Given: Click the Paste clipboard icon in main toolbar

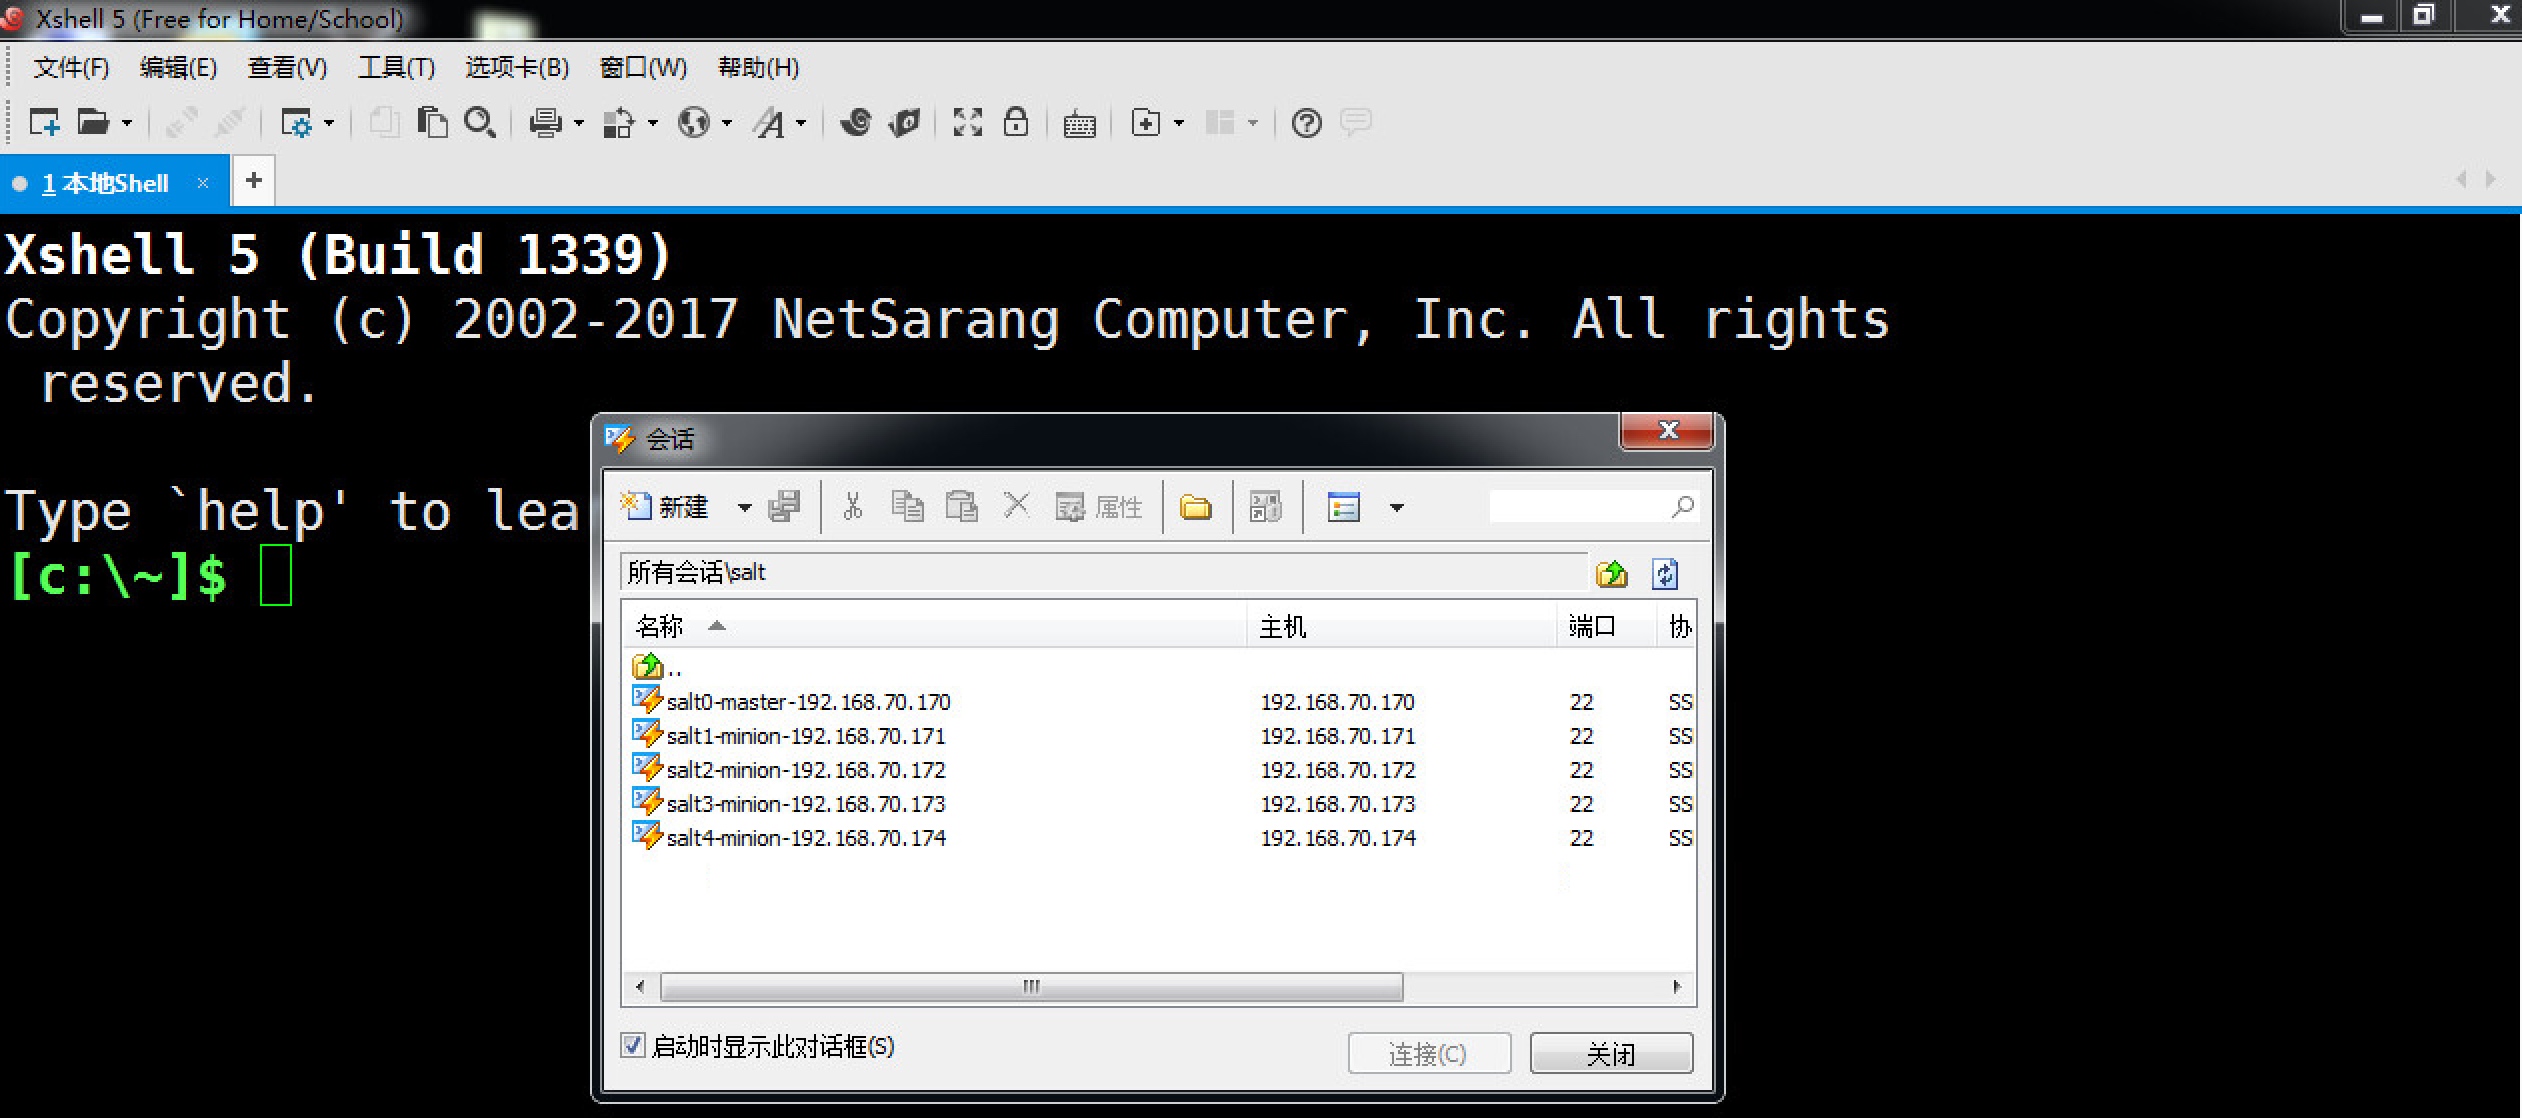Looking at the screenshot, I should [432, 122].
